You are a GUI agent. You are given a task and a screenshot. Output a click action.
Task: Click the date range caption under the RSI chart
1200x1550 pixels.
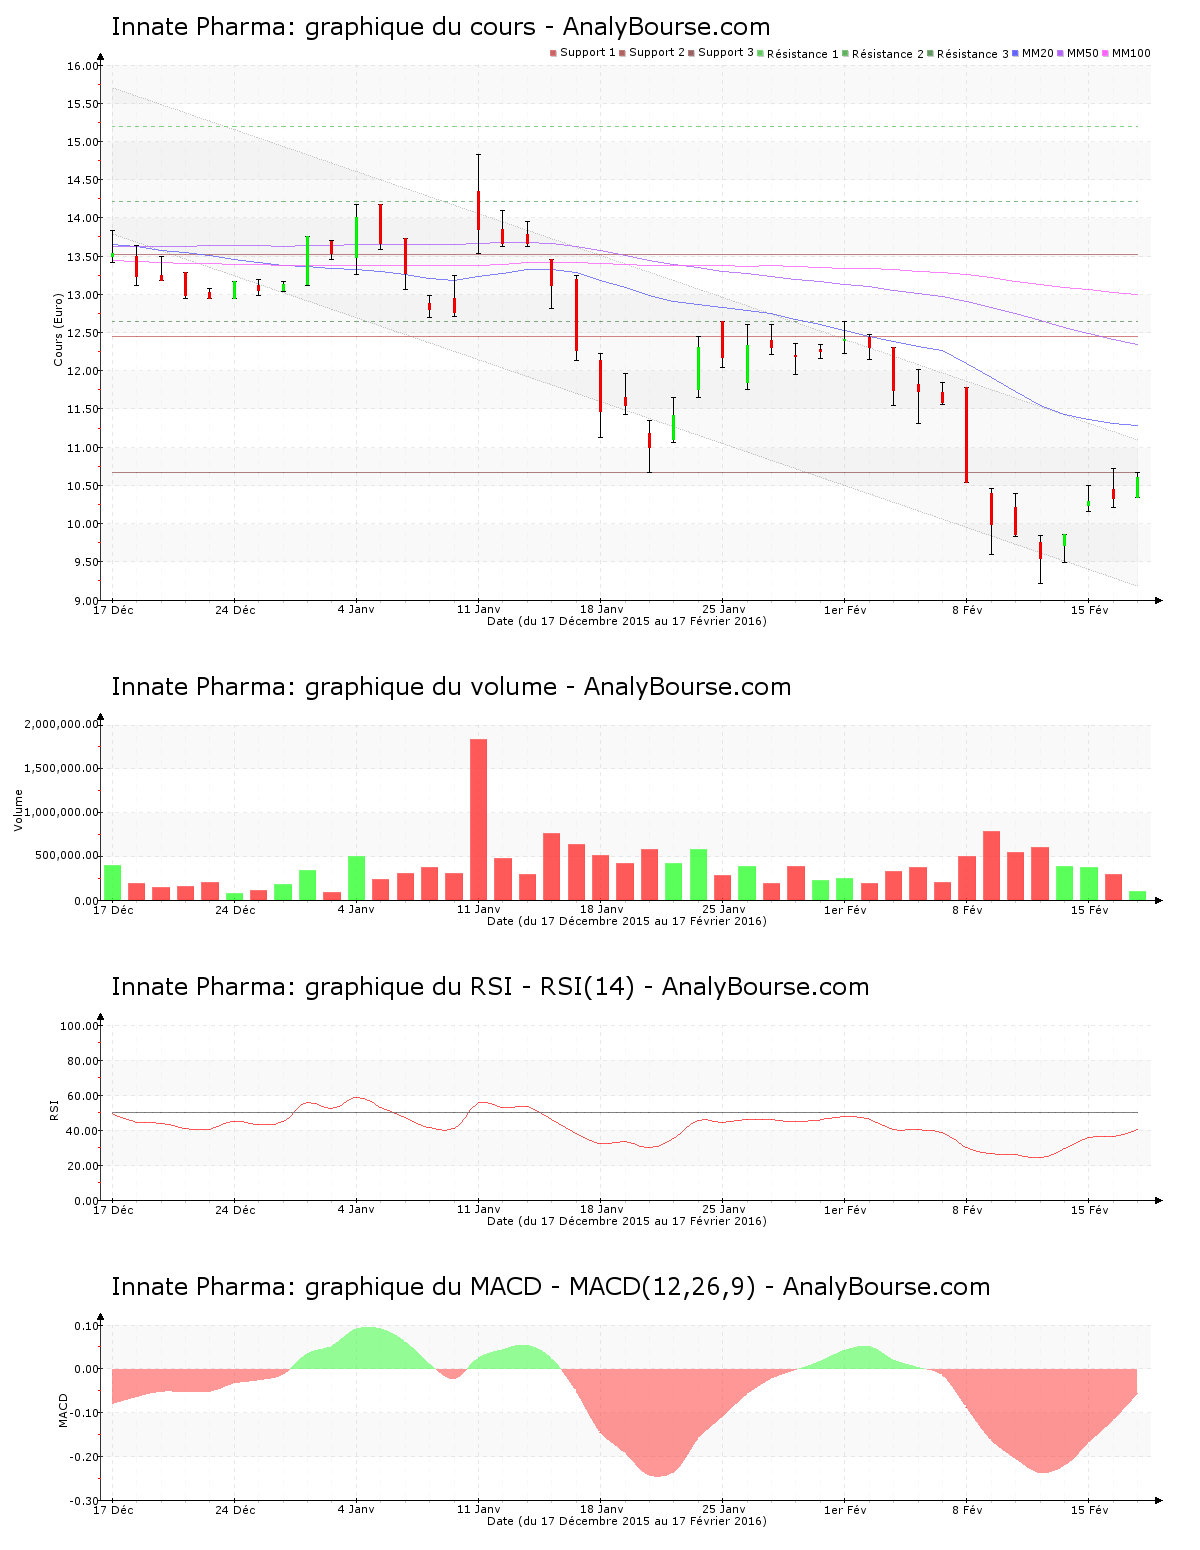(627, 1221)
